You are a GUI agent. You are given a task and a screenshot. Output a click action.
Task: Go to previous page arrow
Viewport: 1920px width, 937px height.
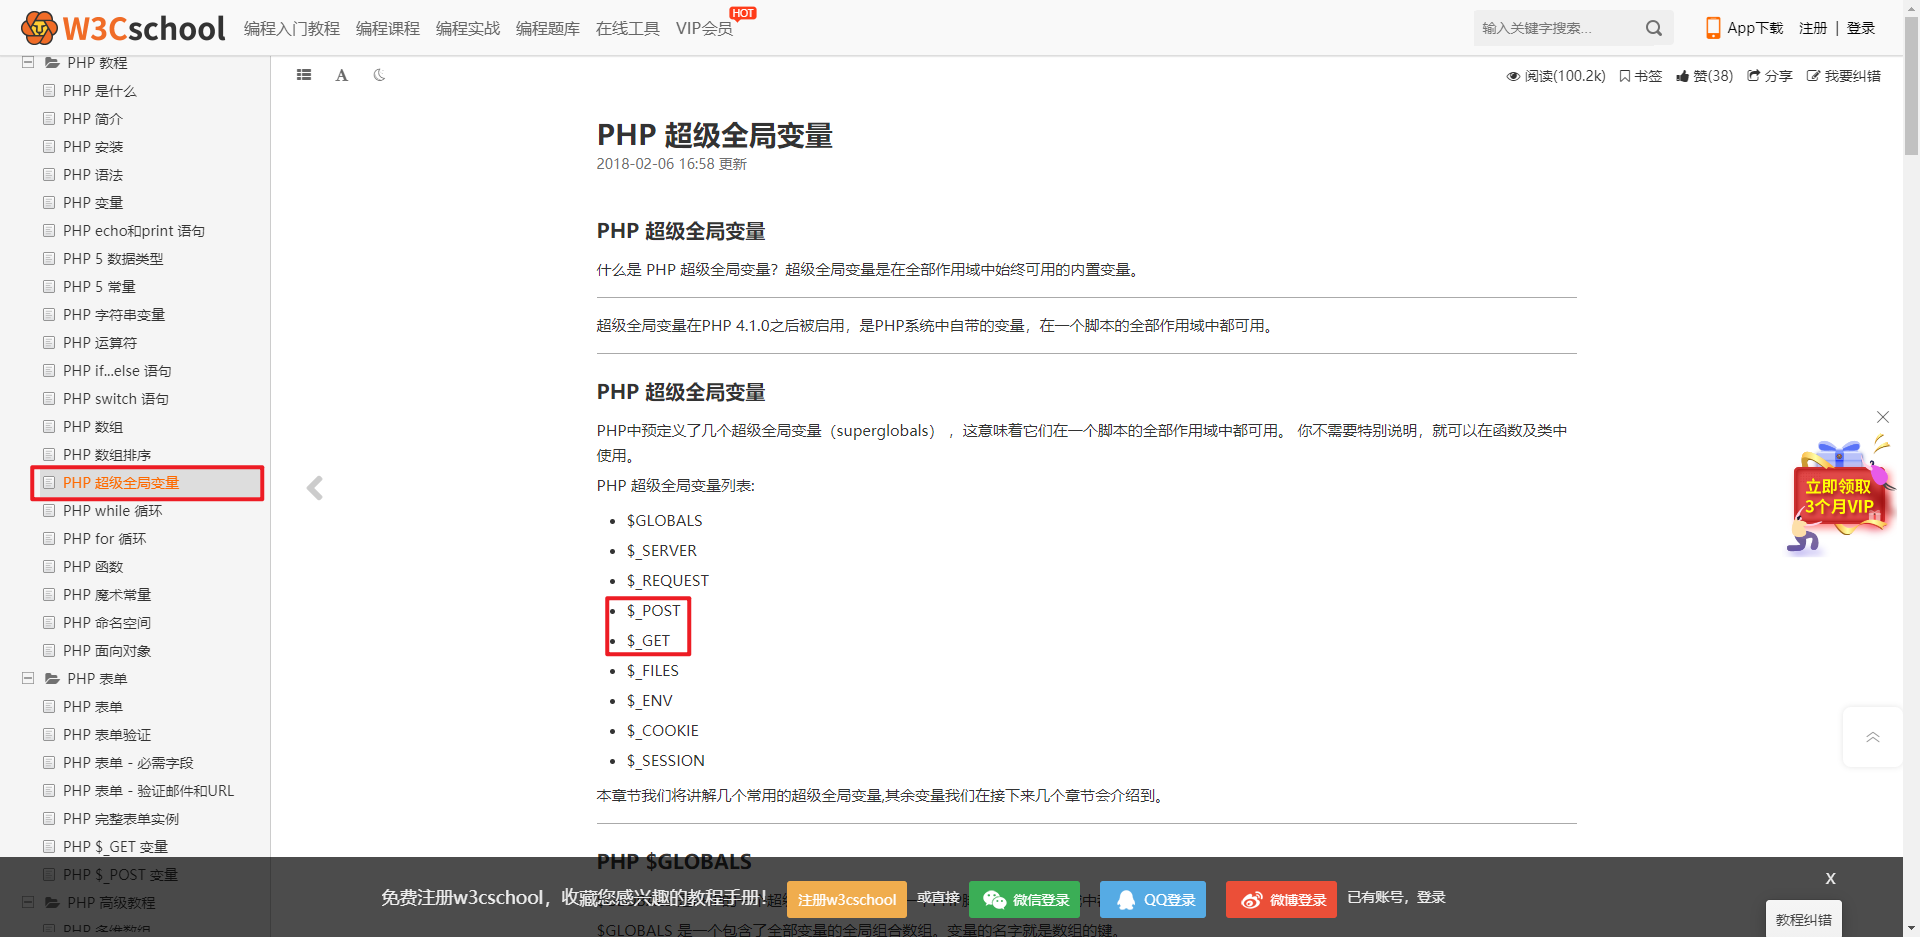[x=315, y=488]
